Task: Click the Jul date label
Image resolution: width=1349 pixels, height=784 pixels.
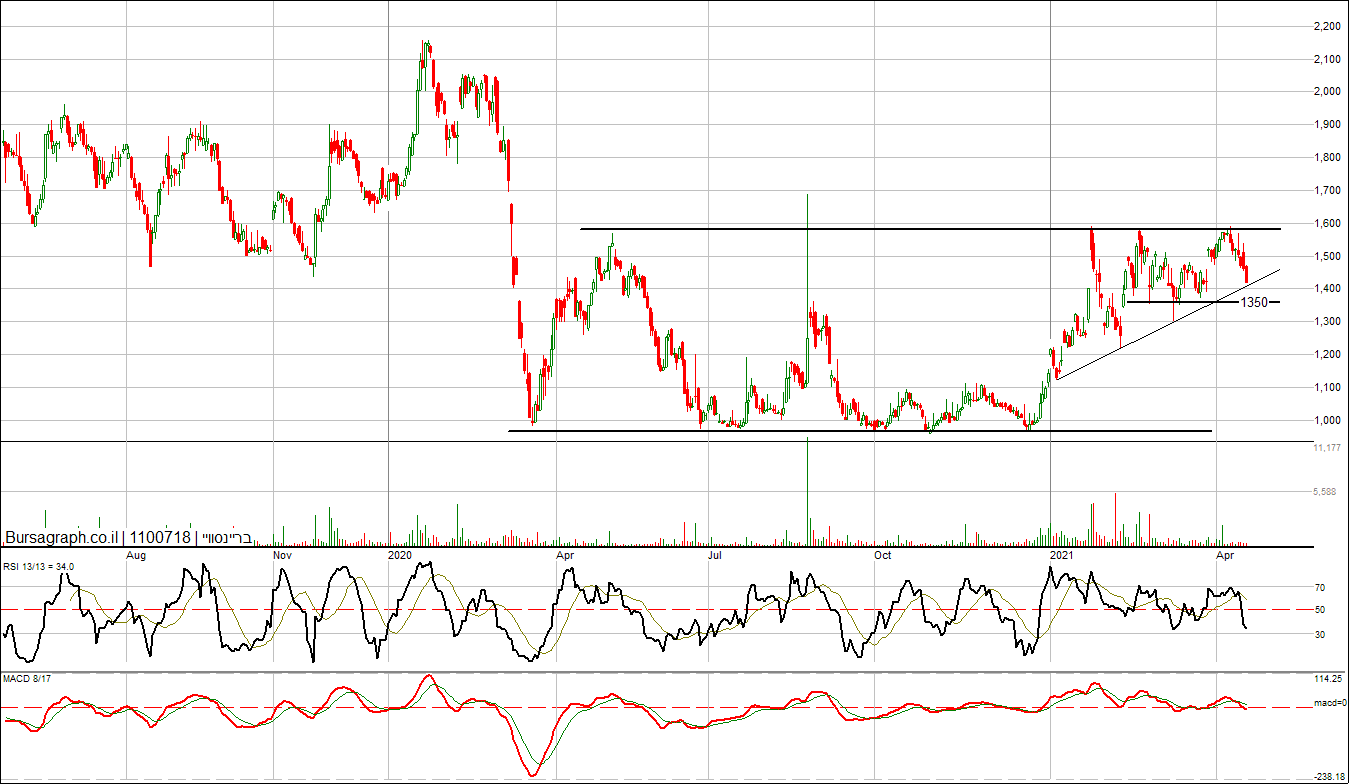Action: tap(714, 554)
